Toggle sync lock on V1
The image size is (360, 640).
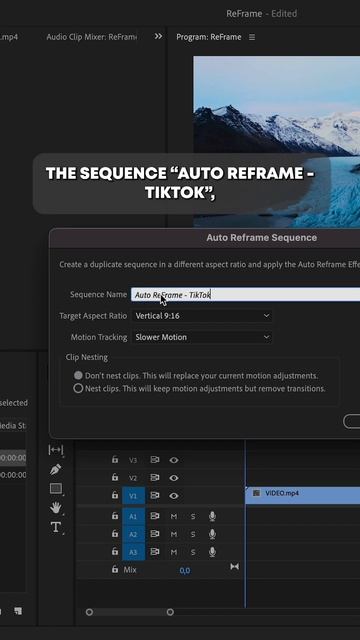click(155, 496)
